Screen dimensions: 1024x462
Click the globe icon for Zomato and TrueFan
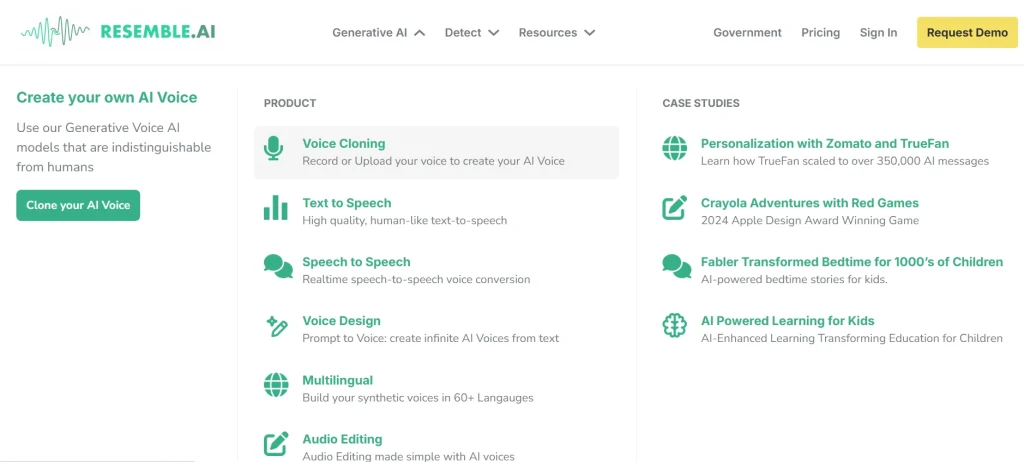675,149
